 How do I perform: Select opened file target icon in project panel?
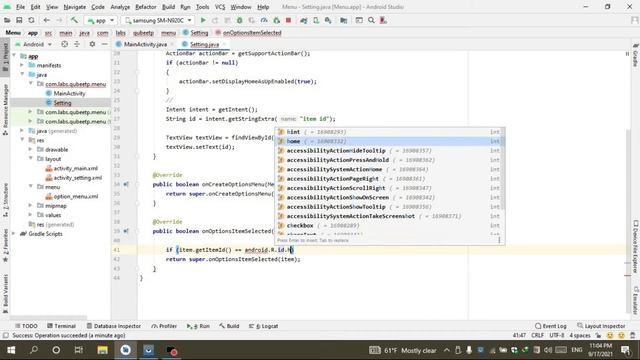point(64,44)
